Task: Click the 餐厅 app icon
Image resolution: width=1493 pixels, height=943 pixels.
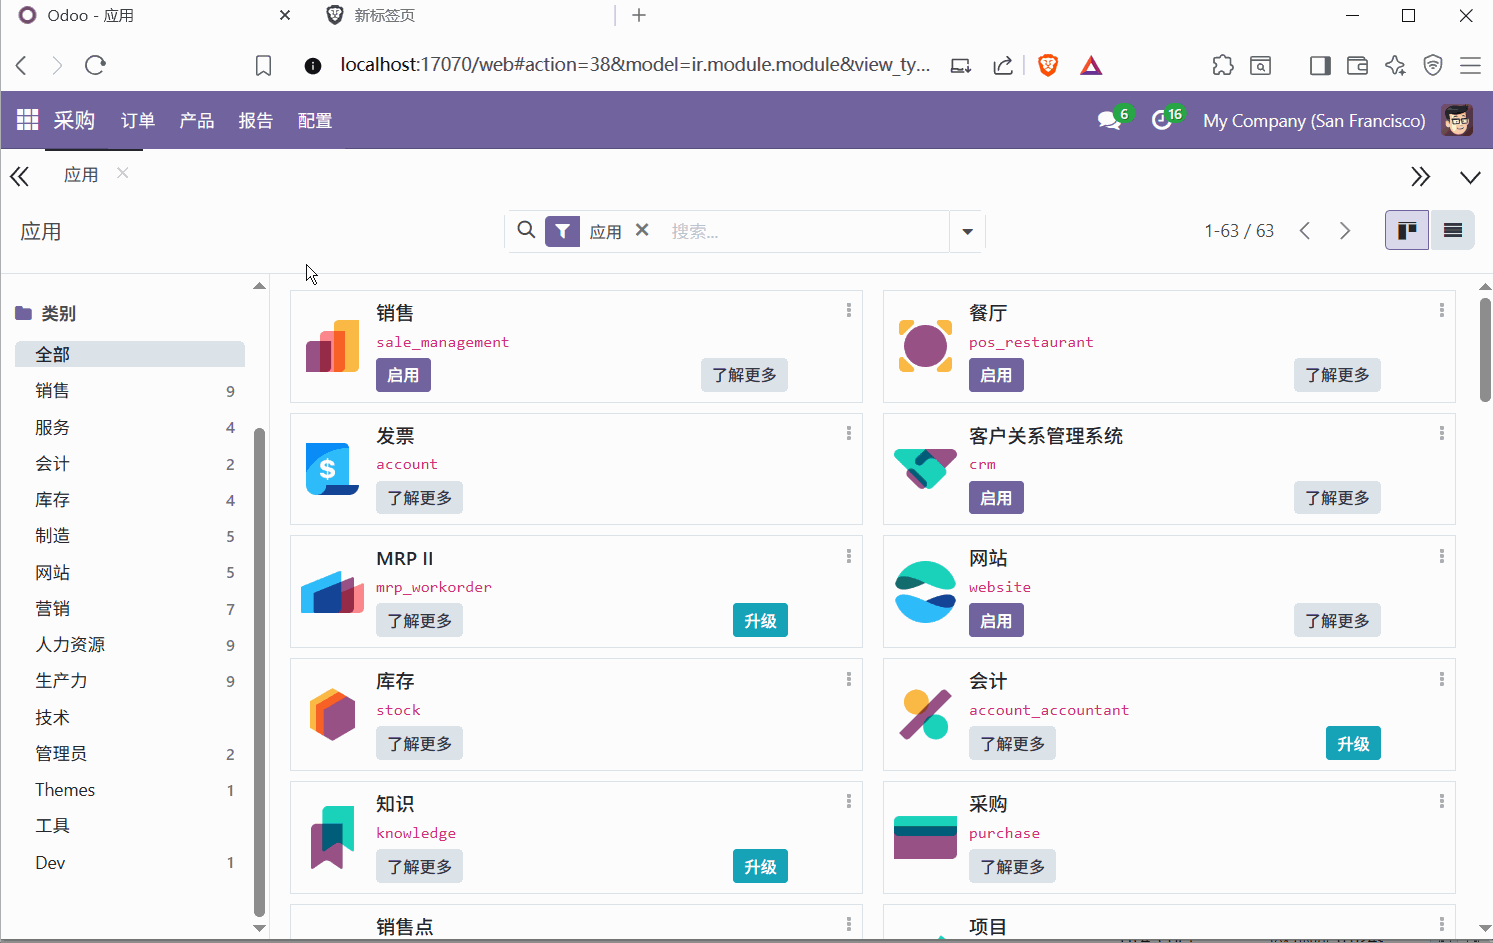Action: click(x=925, y=346)
